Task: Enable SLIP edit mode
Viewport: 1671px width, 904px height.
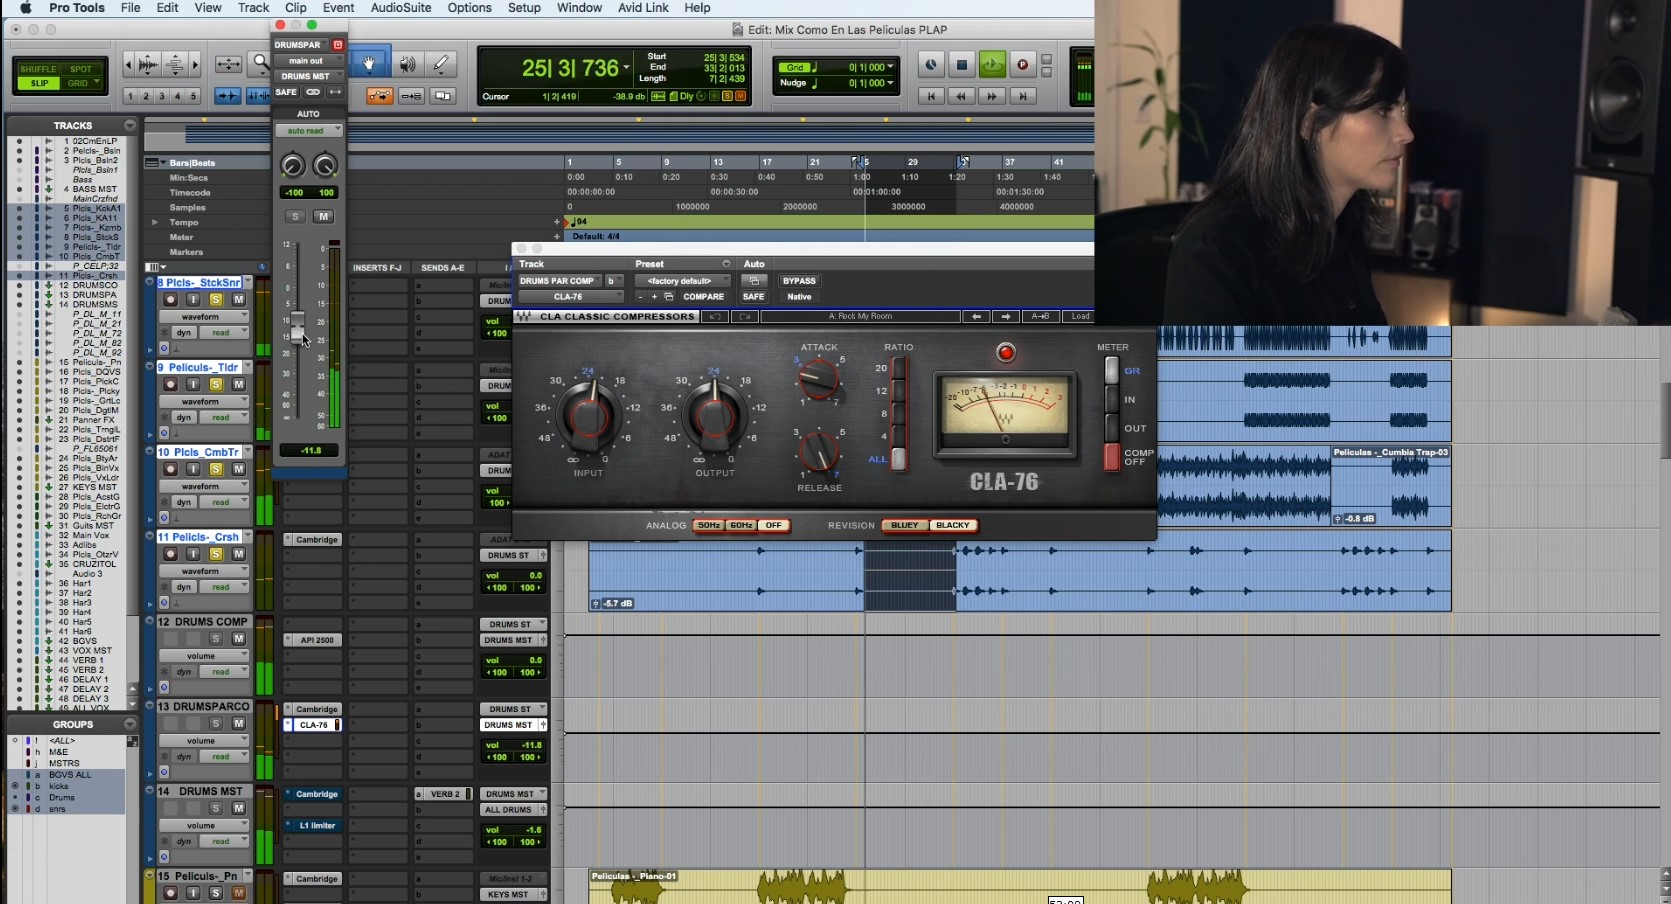Action: pos(39,83)
